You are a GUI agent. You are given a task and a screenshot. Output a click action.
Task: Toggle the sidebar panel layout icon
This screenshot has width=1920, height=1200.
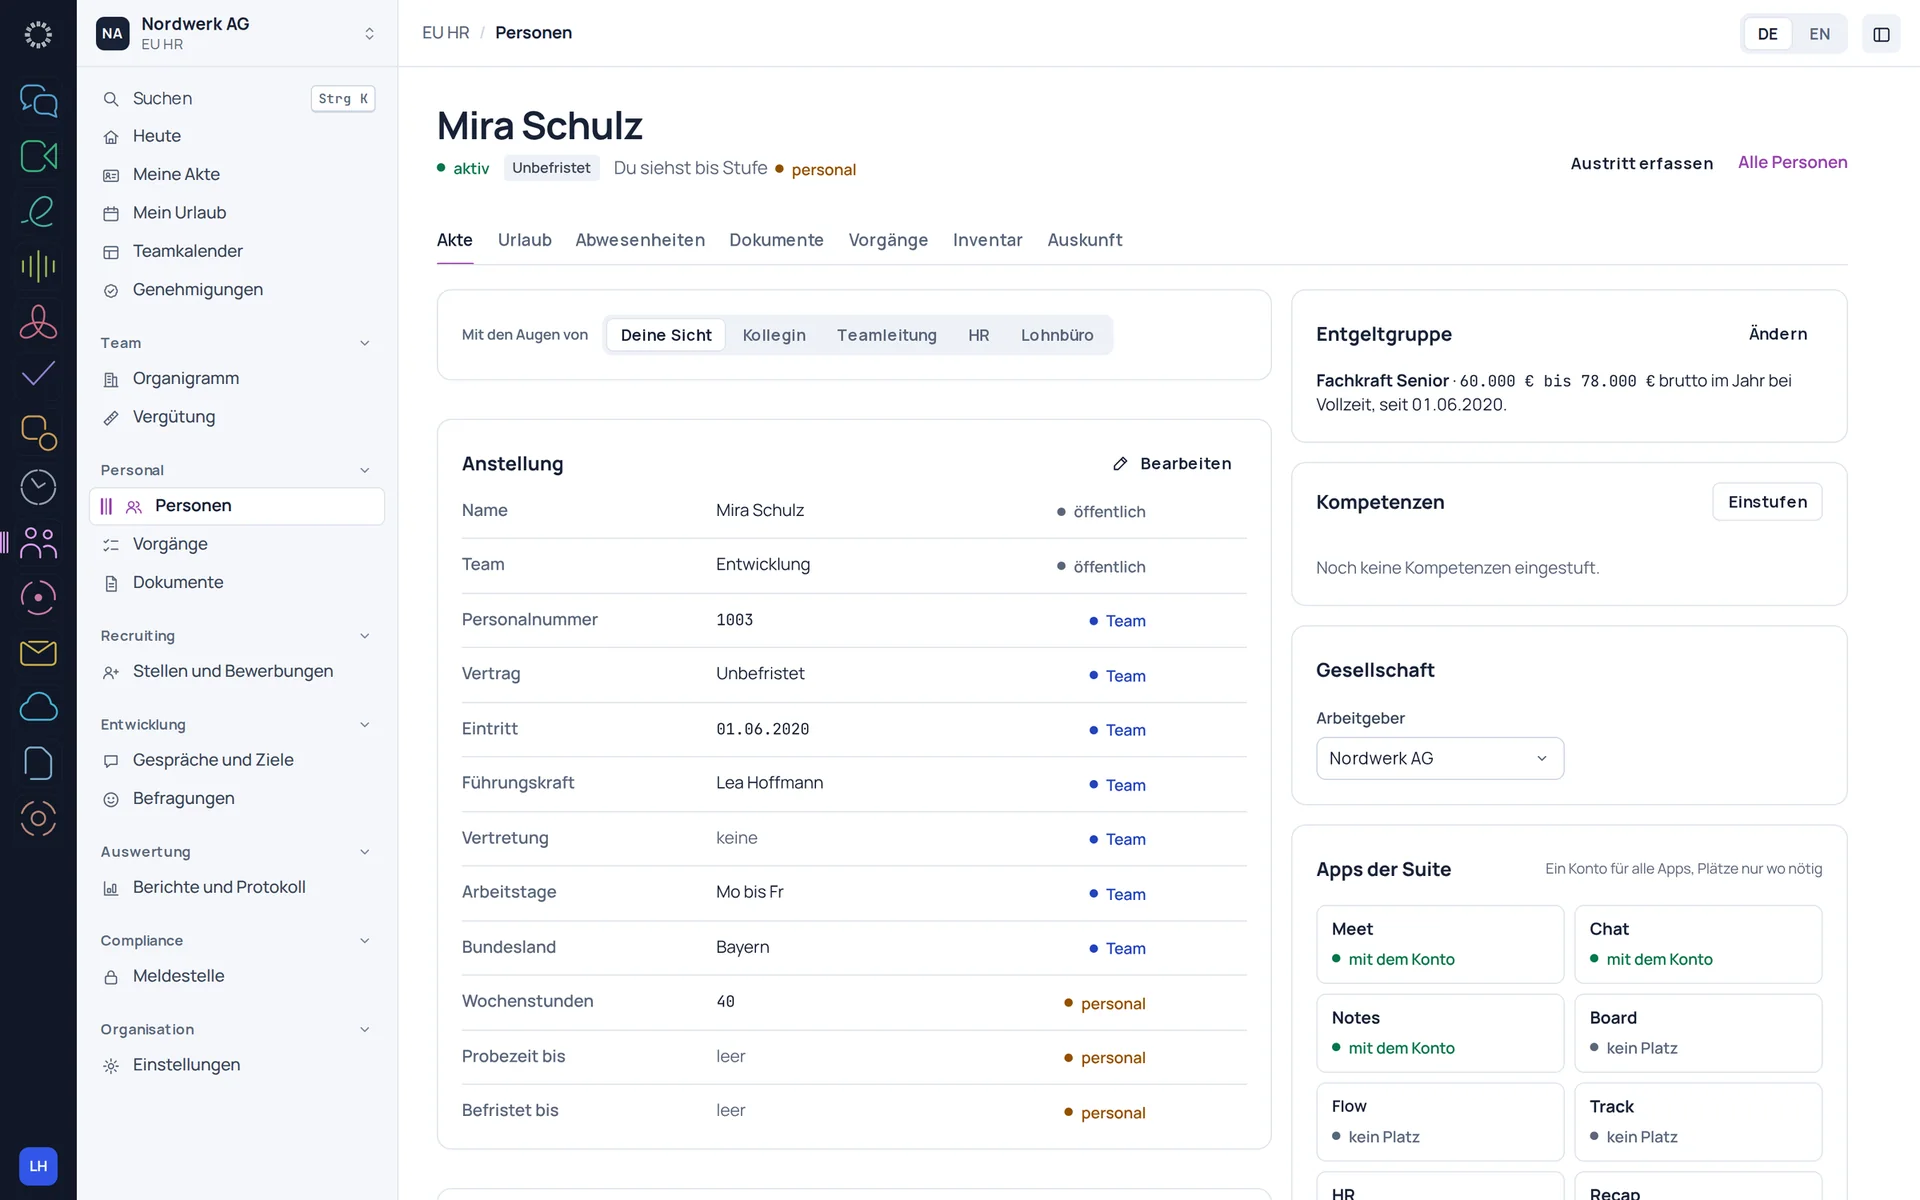pyautogui.click(x=1881, y=34)
